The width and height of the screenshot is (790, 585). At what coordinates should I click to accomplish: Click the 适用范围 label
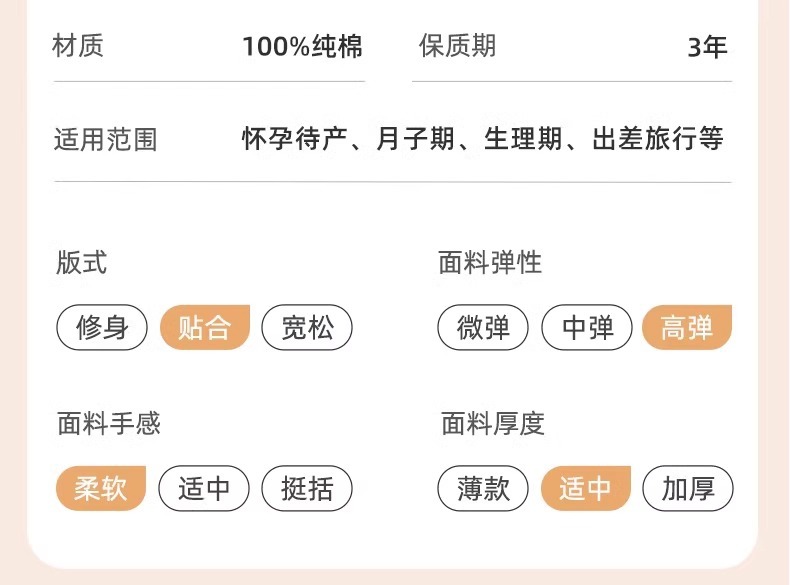click(x=105, y=139)
